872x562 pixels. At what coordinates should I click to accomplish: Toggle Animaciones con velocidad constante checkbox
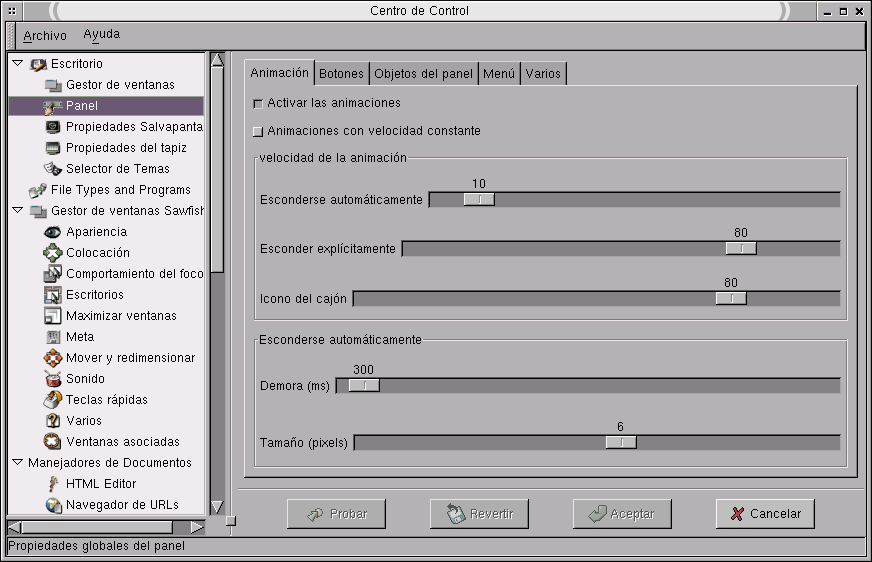pos(258,131)
